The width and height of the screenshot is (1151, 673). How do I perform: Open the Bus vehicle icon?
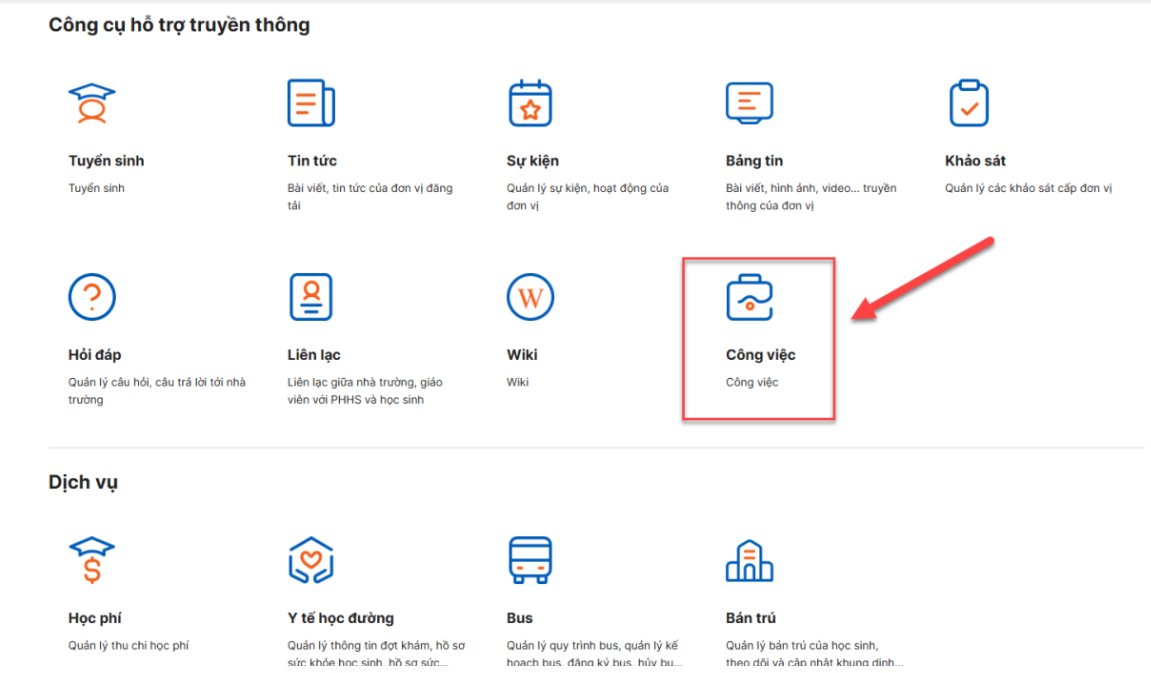pyautogui.click(x=530, y=560)
